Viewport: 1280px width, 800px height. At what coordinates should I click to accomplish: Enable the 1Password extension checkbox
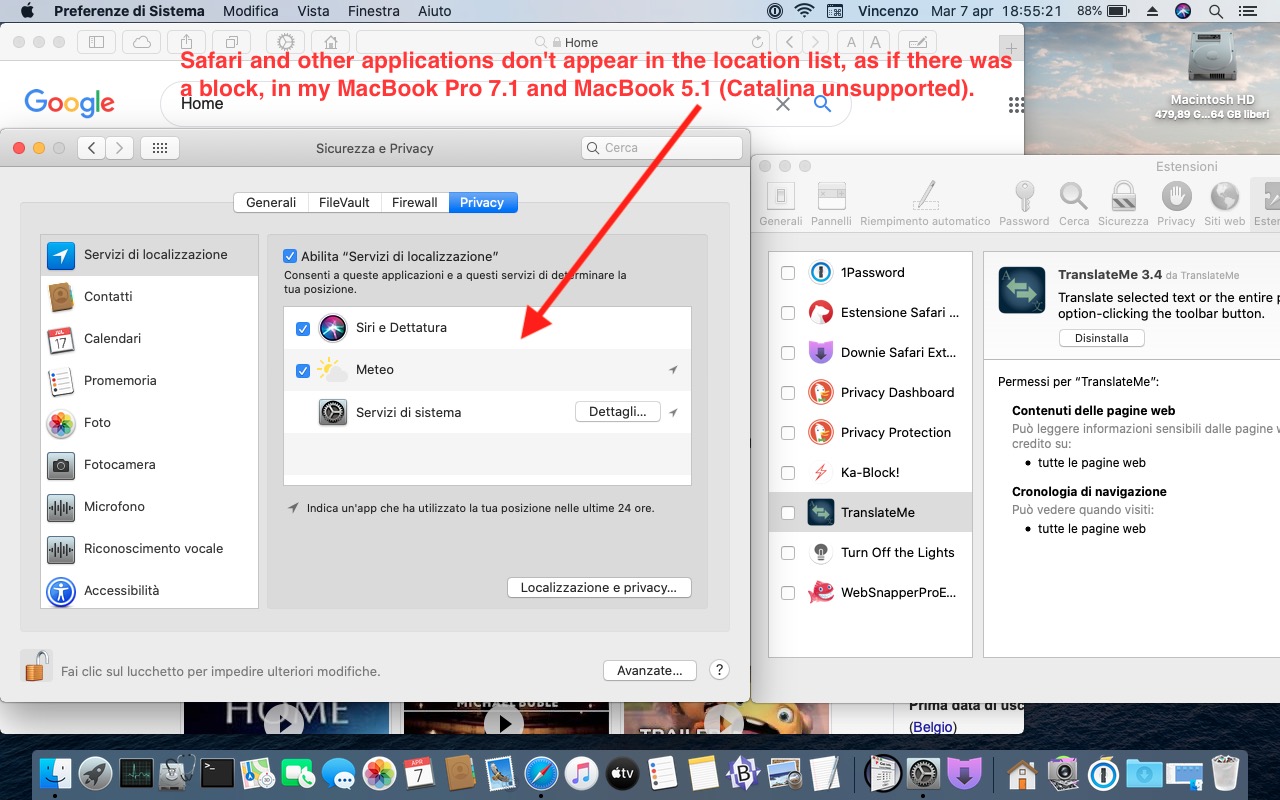788,273
